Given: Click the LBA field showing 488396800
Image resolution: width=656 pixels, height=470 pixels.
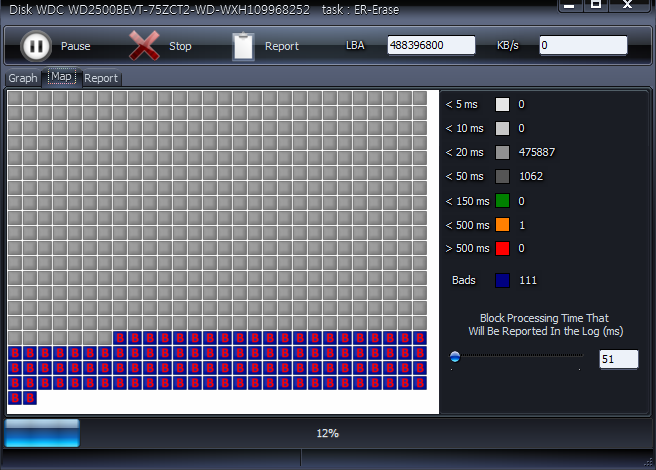Looking at the screenshot, I should [x=431, y=45].
